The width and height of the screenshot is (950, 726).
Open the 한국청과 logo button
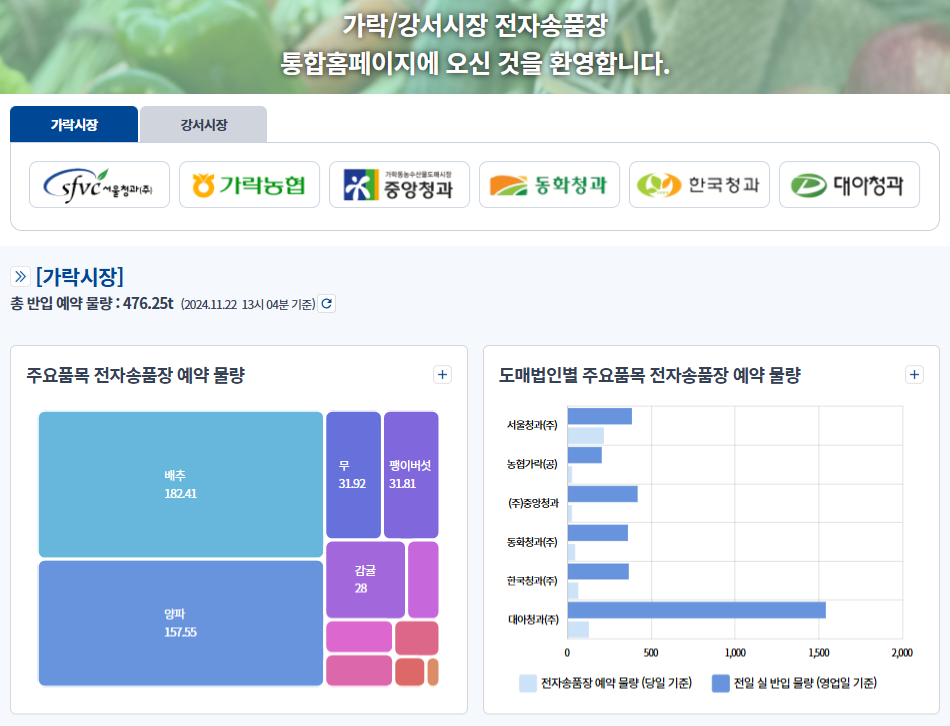pyautogui.click(x=699, y=184)
